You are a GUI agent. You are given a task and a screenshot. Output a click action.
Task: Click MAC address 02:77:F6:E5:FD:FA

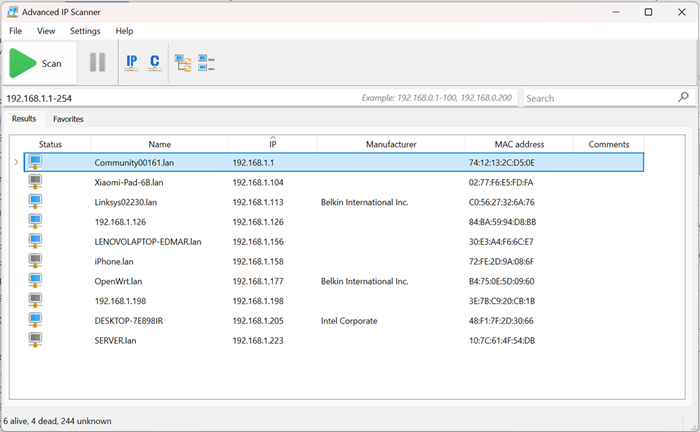pos(500,182)
